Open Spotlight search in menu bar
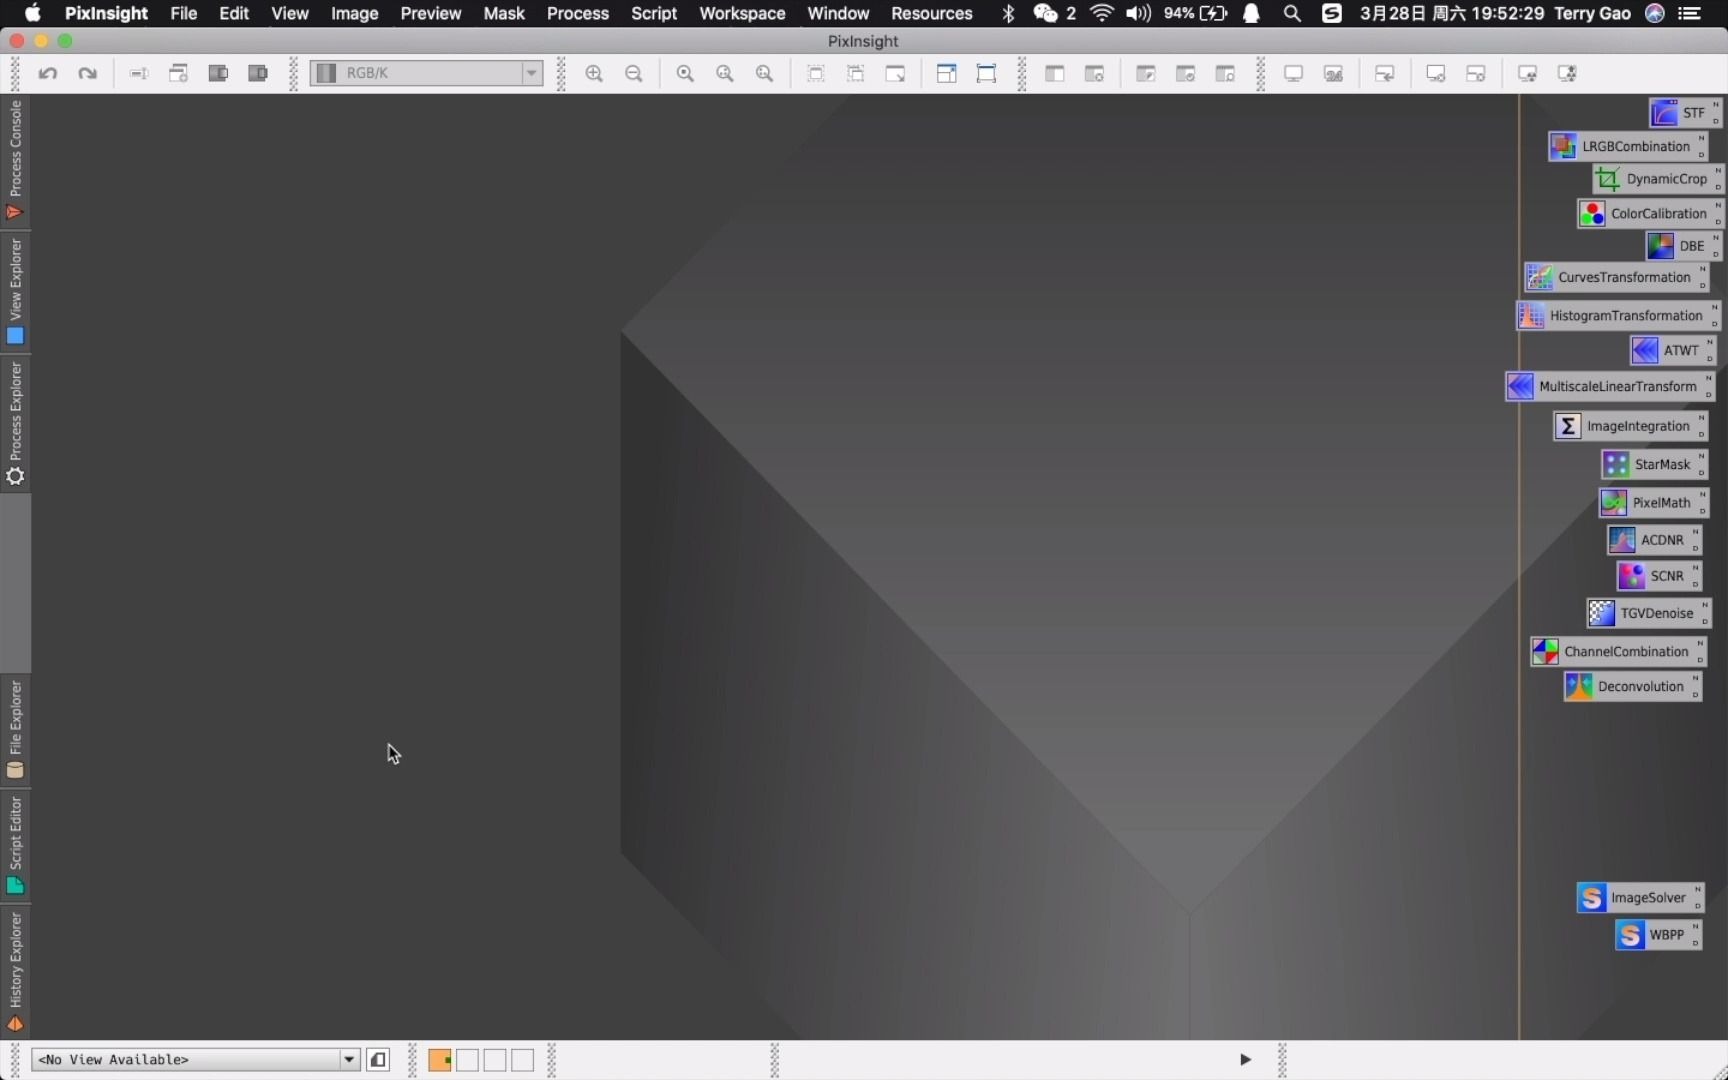This screenshot has width=1728, height=1080. pos(1292,13)
